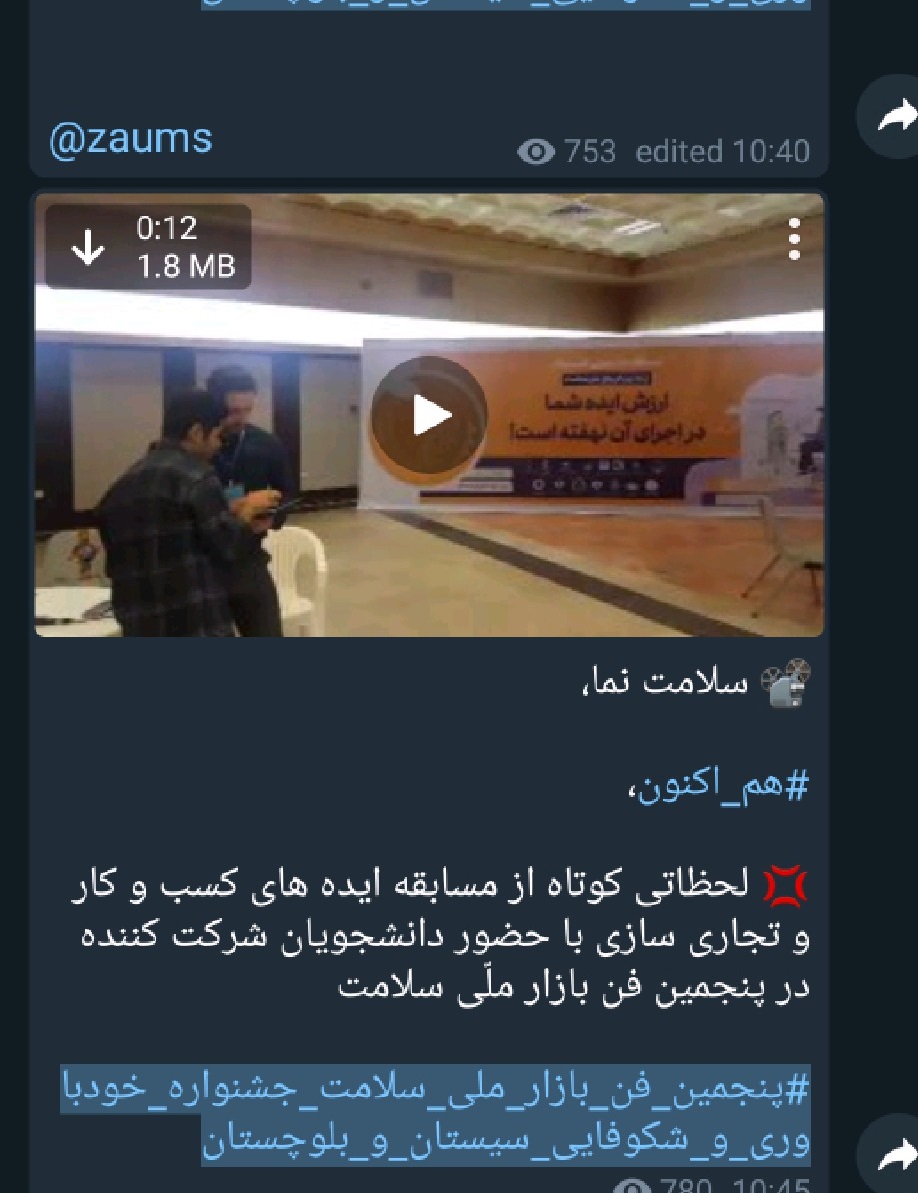Download the 1.8 MB video
The image size is (918, 1193).
coord(88,247)
